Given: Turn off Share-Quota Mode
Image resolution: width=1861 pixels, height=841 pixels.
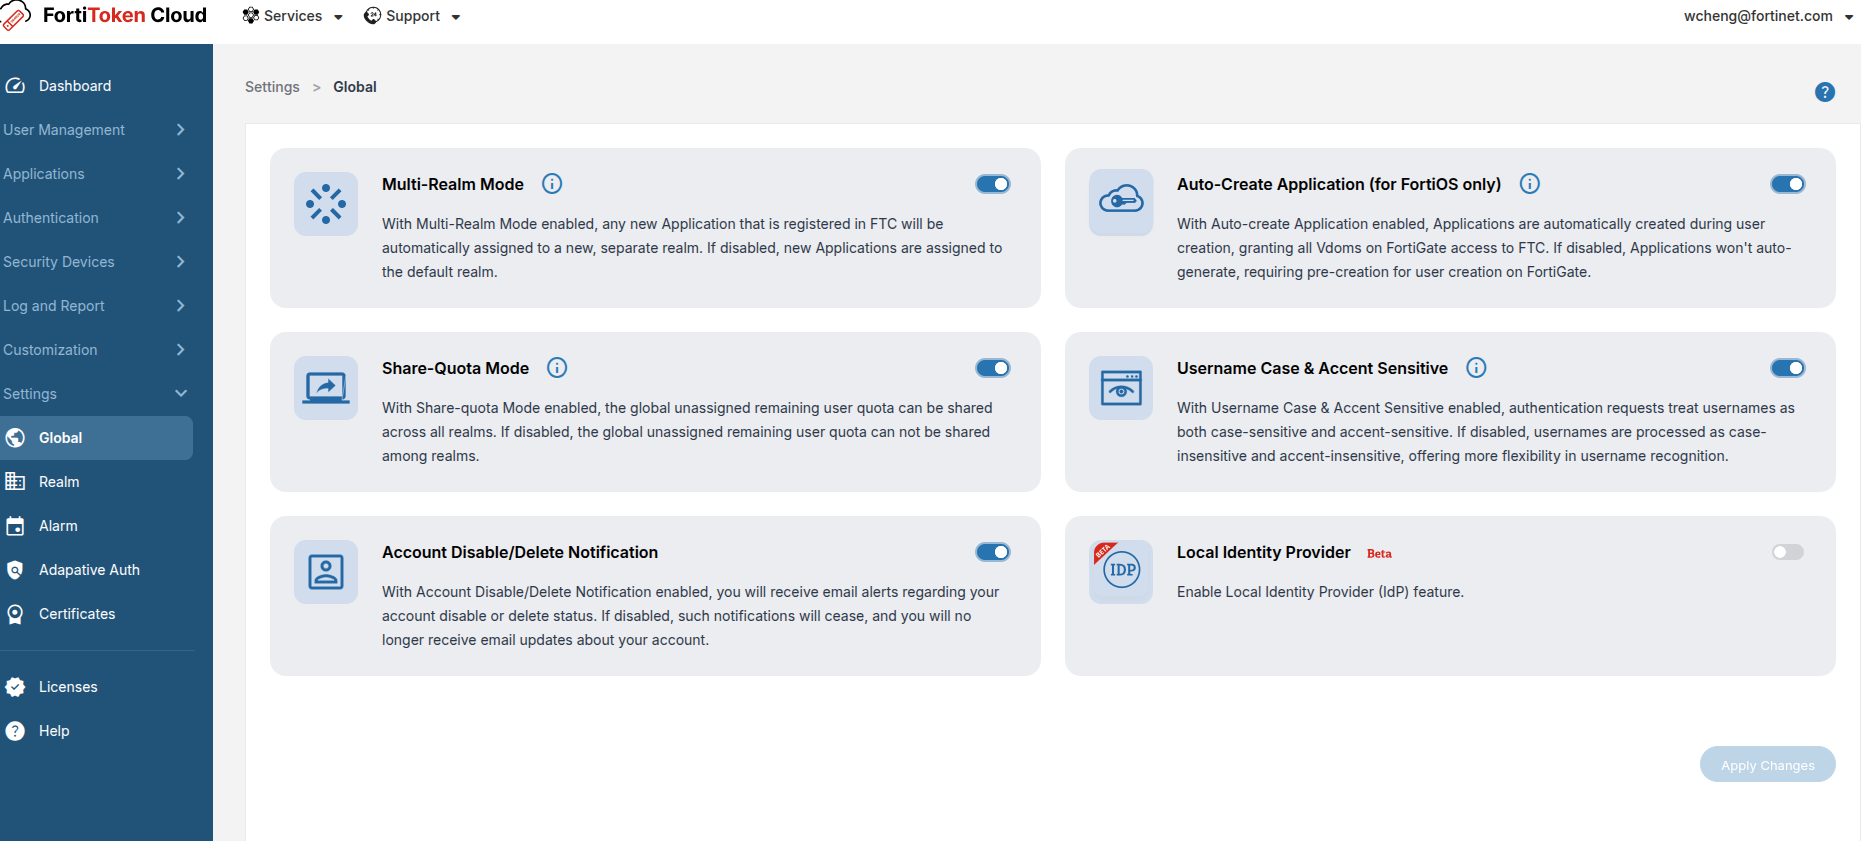Looking at the screenshot, I should coord(992,368).
